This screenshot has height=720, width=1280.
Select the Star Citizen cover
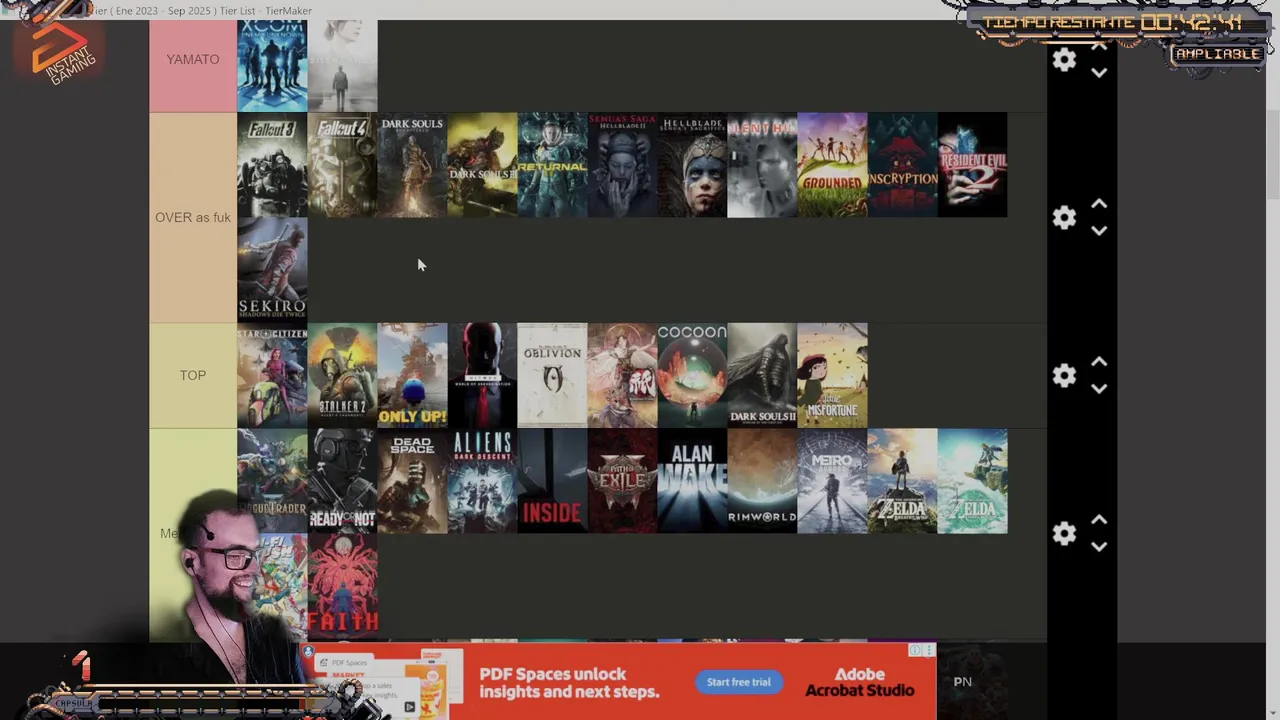coord(272,376)
